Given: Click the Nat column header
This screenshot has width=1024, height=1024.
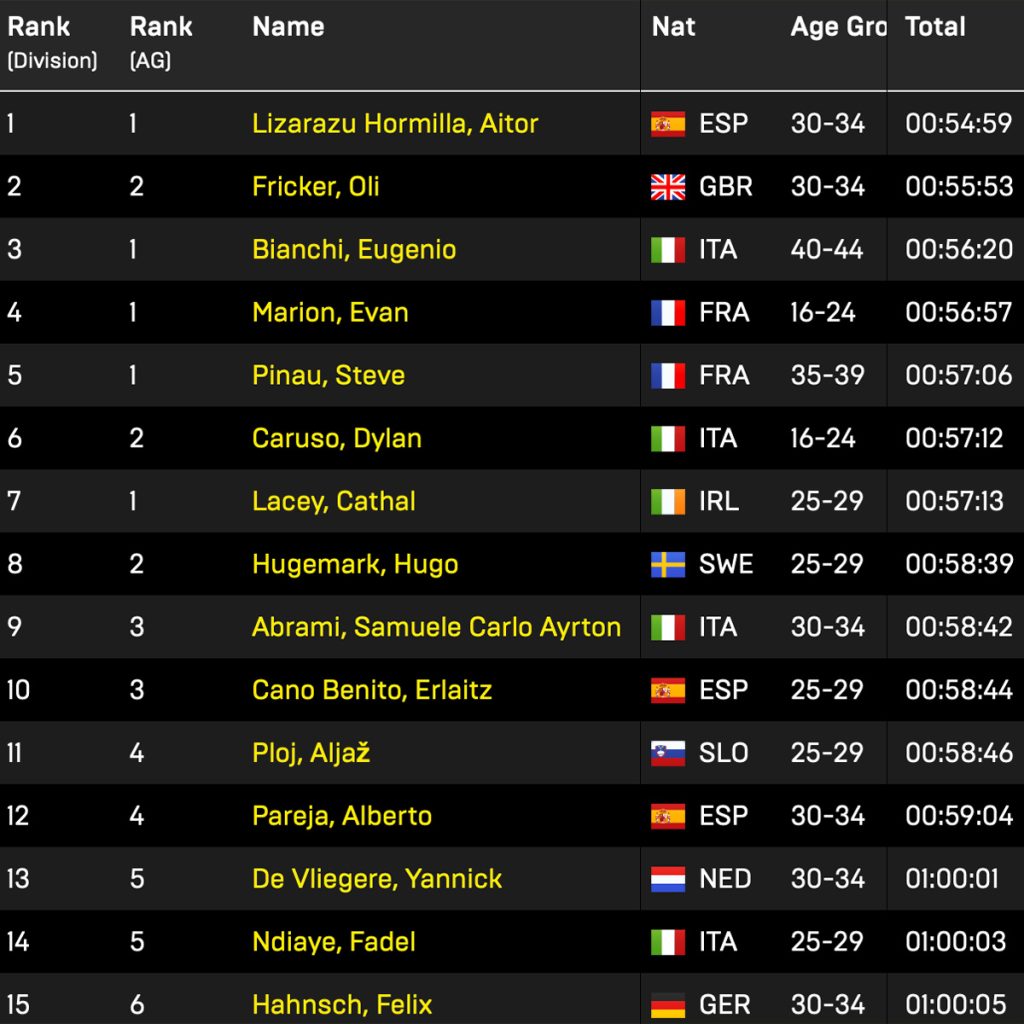Looking at the screenshot, I should point(673,27).
